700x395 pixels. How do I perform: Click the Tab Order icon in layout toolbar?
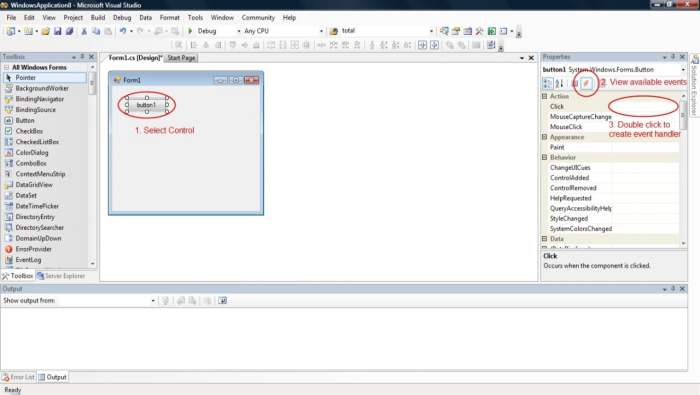(x=491, y=45)
